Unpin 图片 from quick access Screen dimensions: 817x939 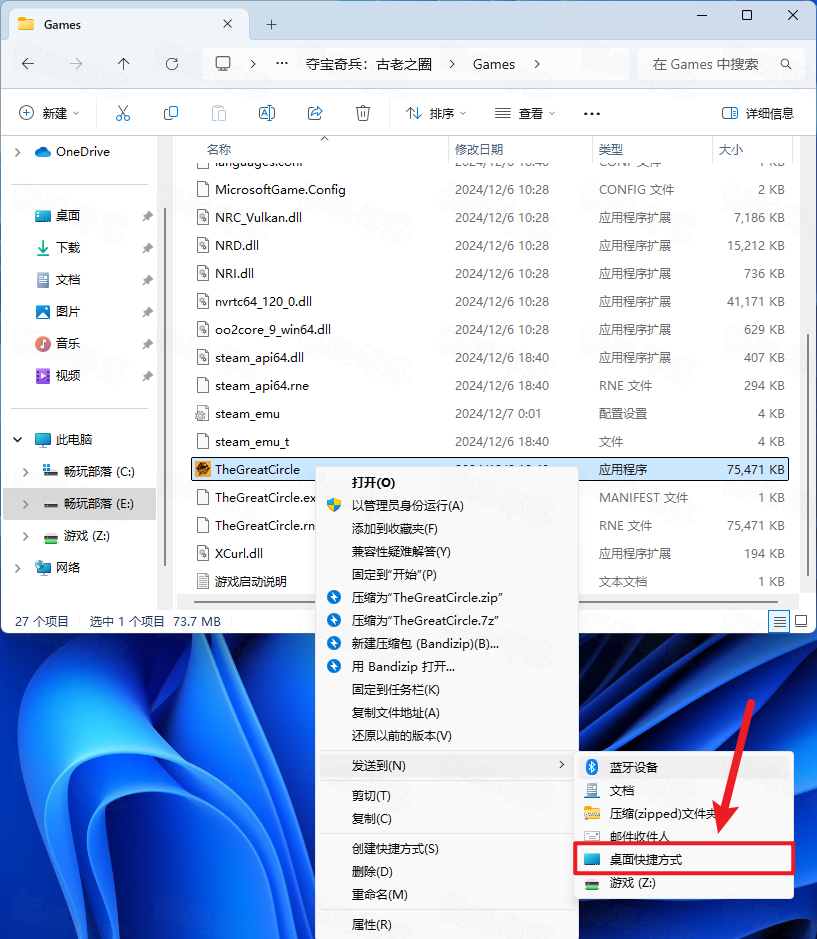pyautogui.click(x=147, y=312)
